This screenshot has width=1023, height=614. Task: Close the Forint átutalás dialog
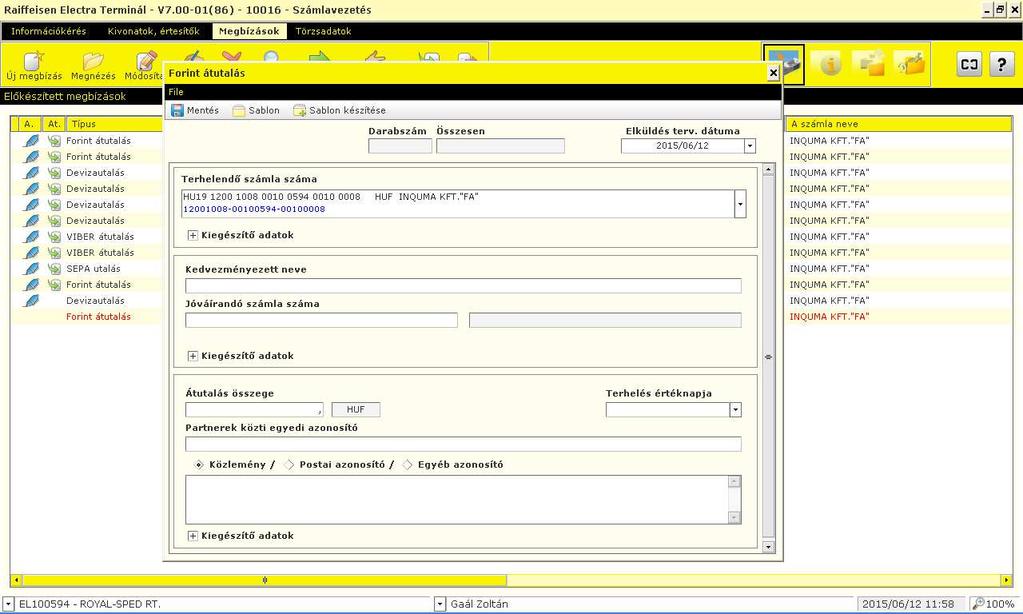point(773,72)
